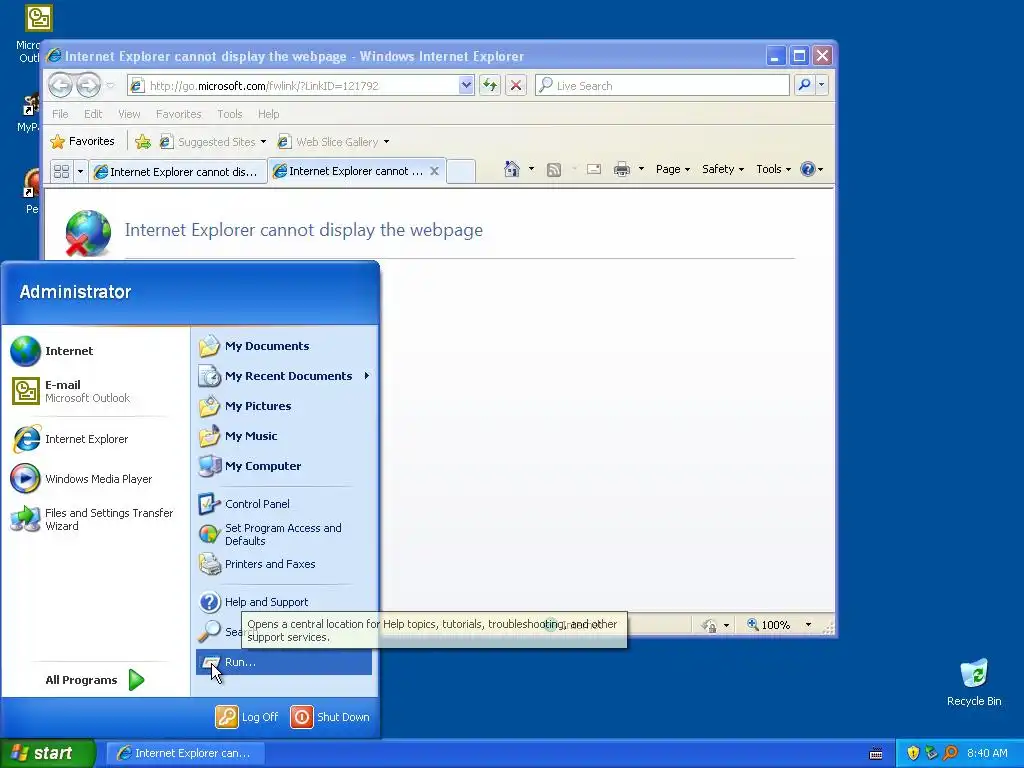Click the Favorites star button
1024x768 pixels.
(82, 141)
